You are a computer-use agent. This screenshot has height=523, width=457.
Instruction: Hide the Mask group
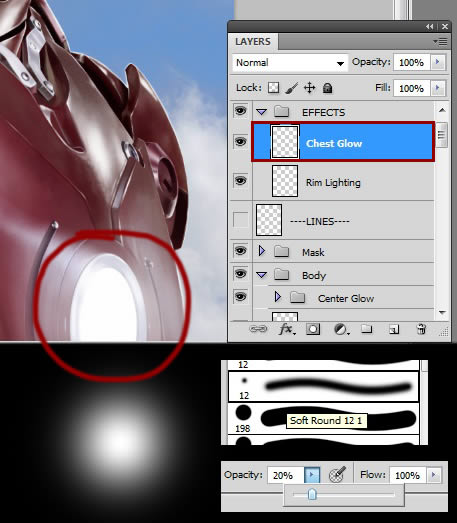click(240, 250)
